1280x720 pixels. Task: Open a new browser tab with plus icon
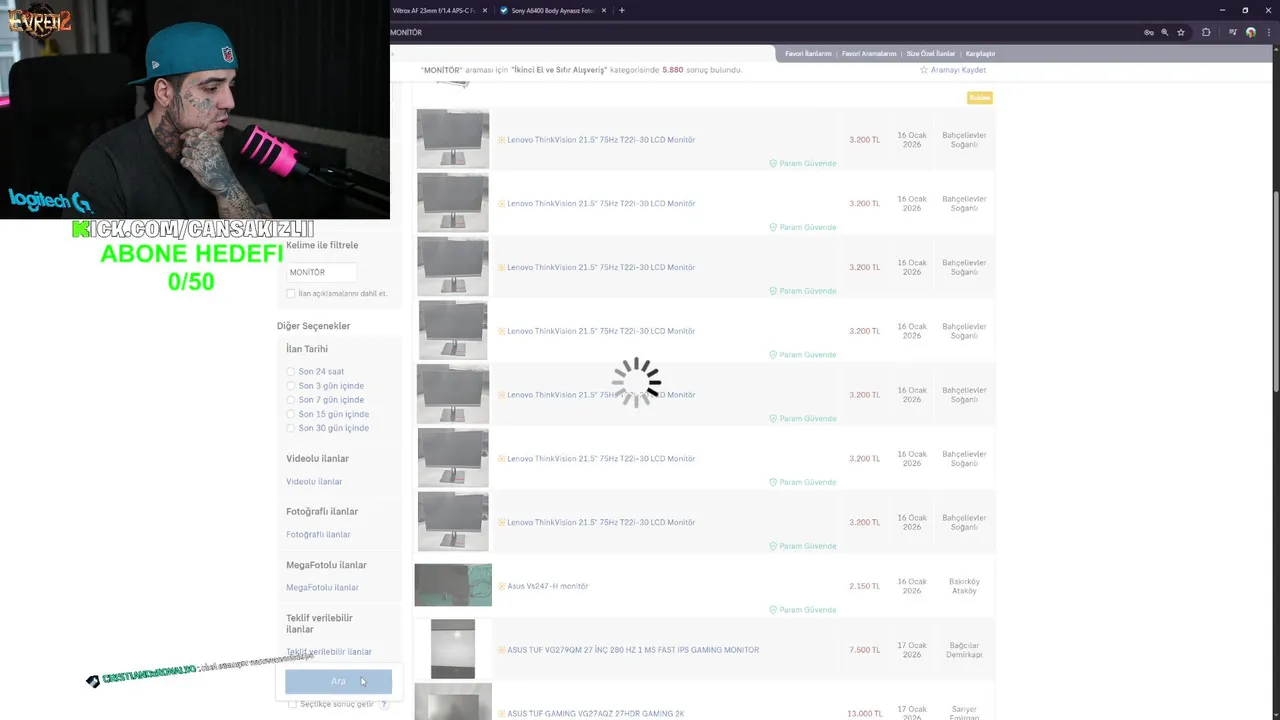[x=622, y=11]
